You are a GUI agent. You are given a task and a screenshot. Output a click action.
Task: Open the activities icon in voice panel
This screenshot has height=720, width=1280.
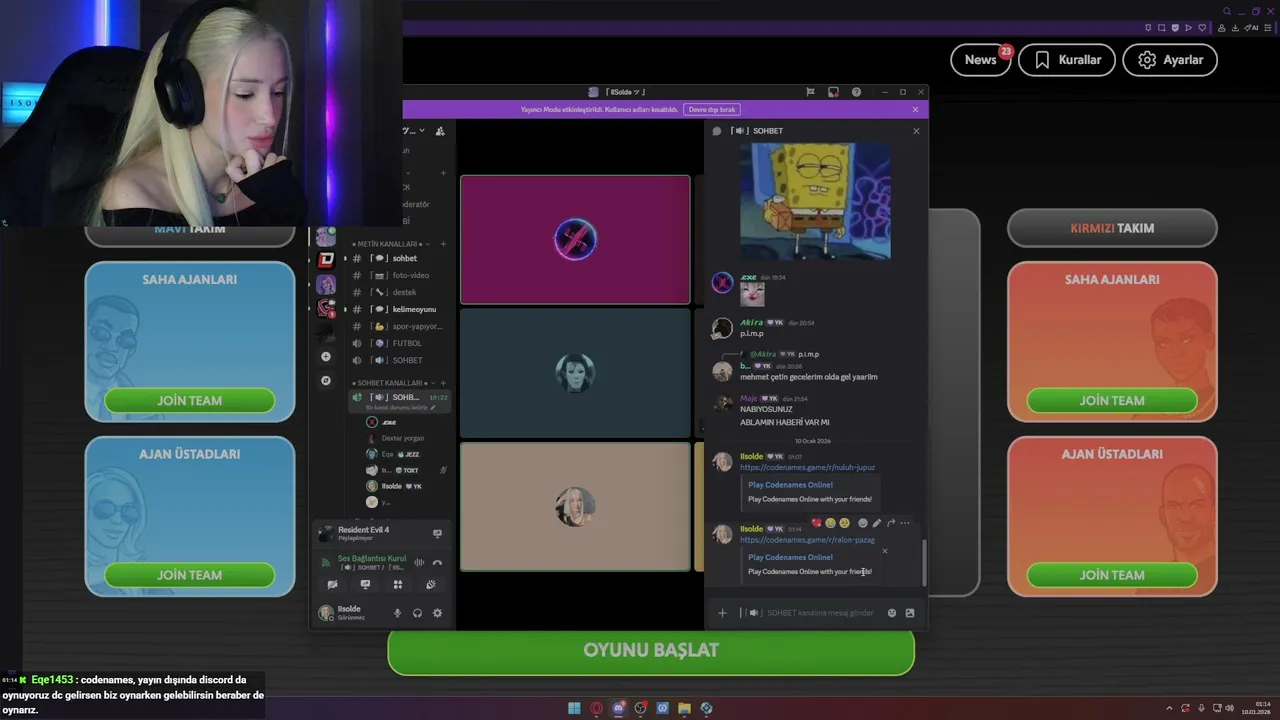coord(398,585)
